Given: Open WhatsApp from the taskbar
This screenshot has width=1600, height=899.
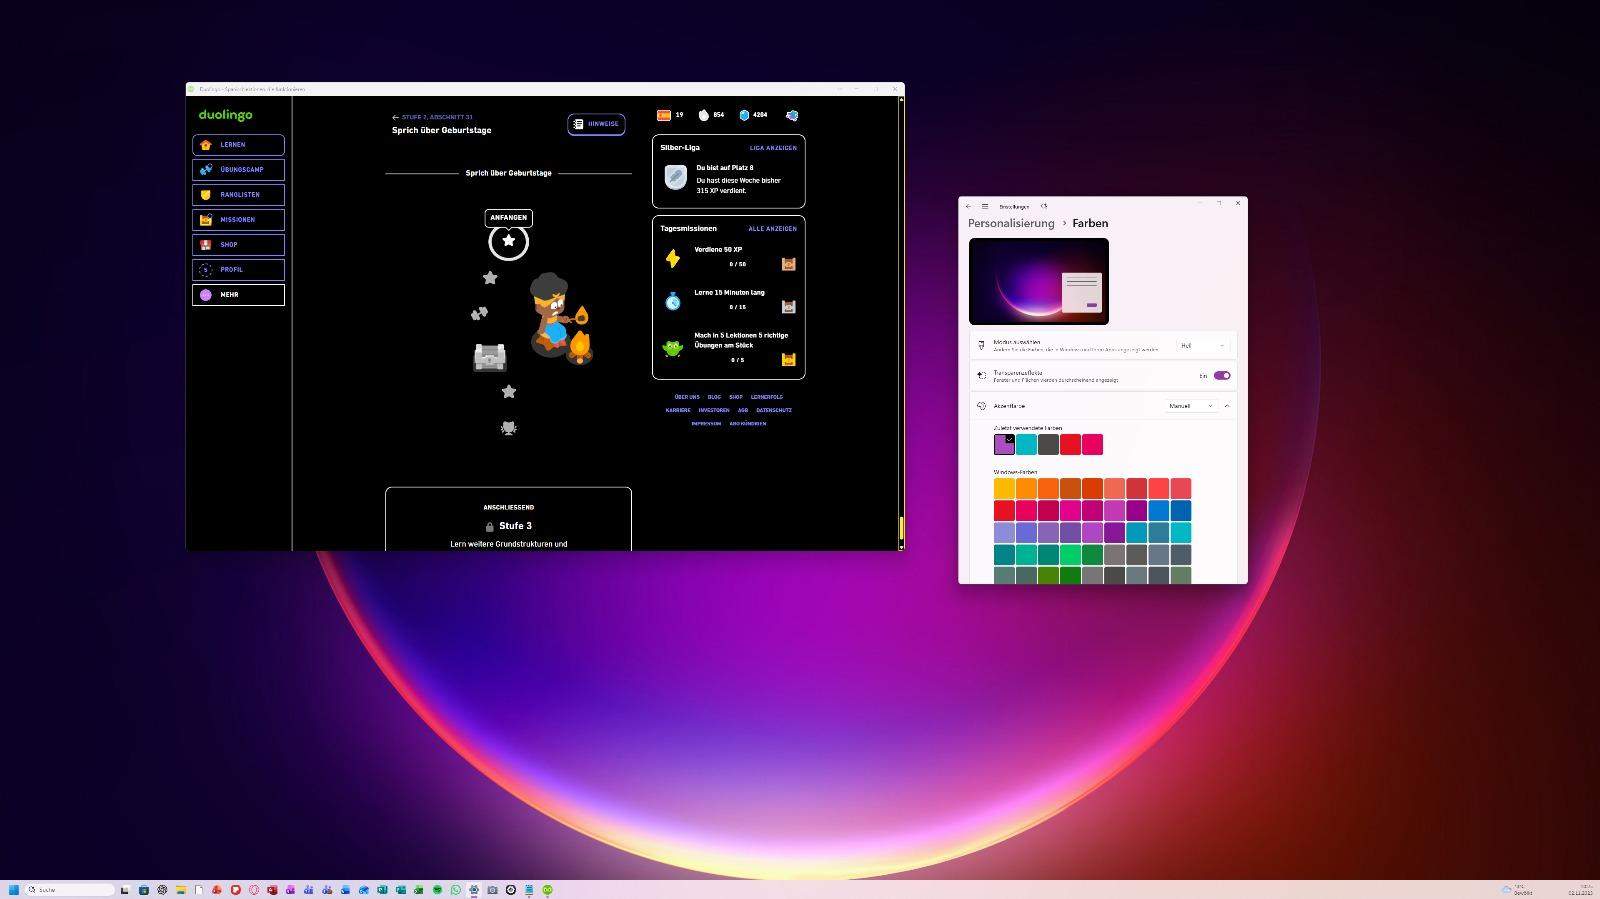Looking at the screenshot, I should point(456,889).
